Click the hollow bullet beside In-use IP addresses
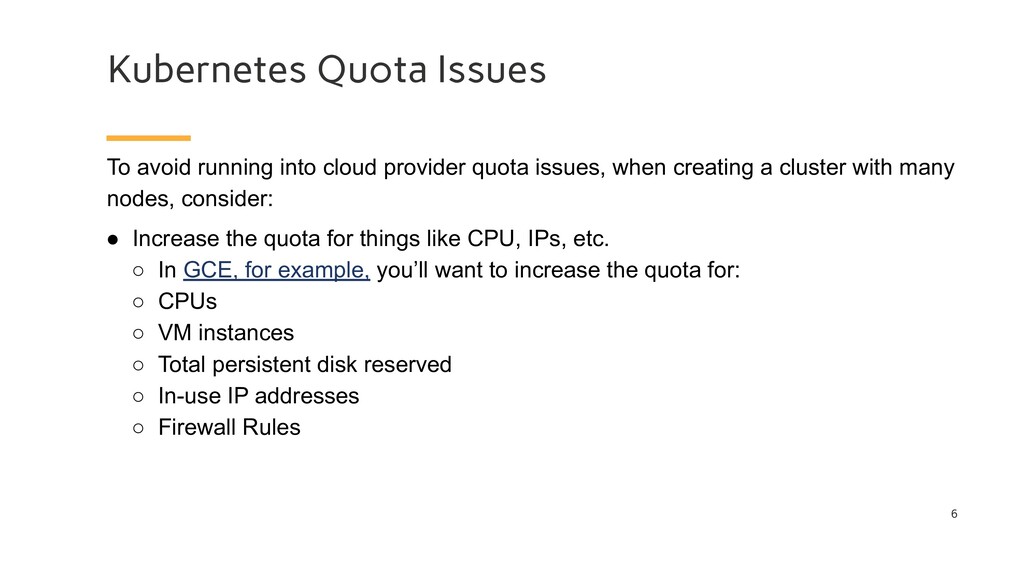The image size is (1024, 576). tap(138, 396)
